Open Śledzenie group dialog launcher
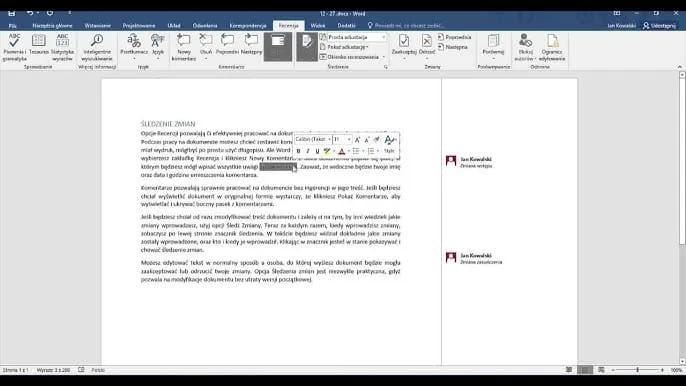Viewport: 686px width, 386px height. (385, 67)
